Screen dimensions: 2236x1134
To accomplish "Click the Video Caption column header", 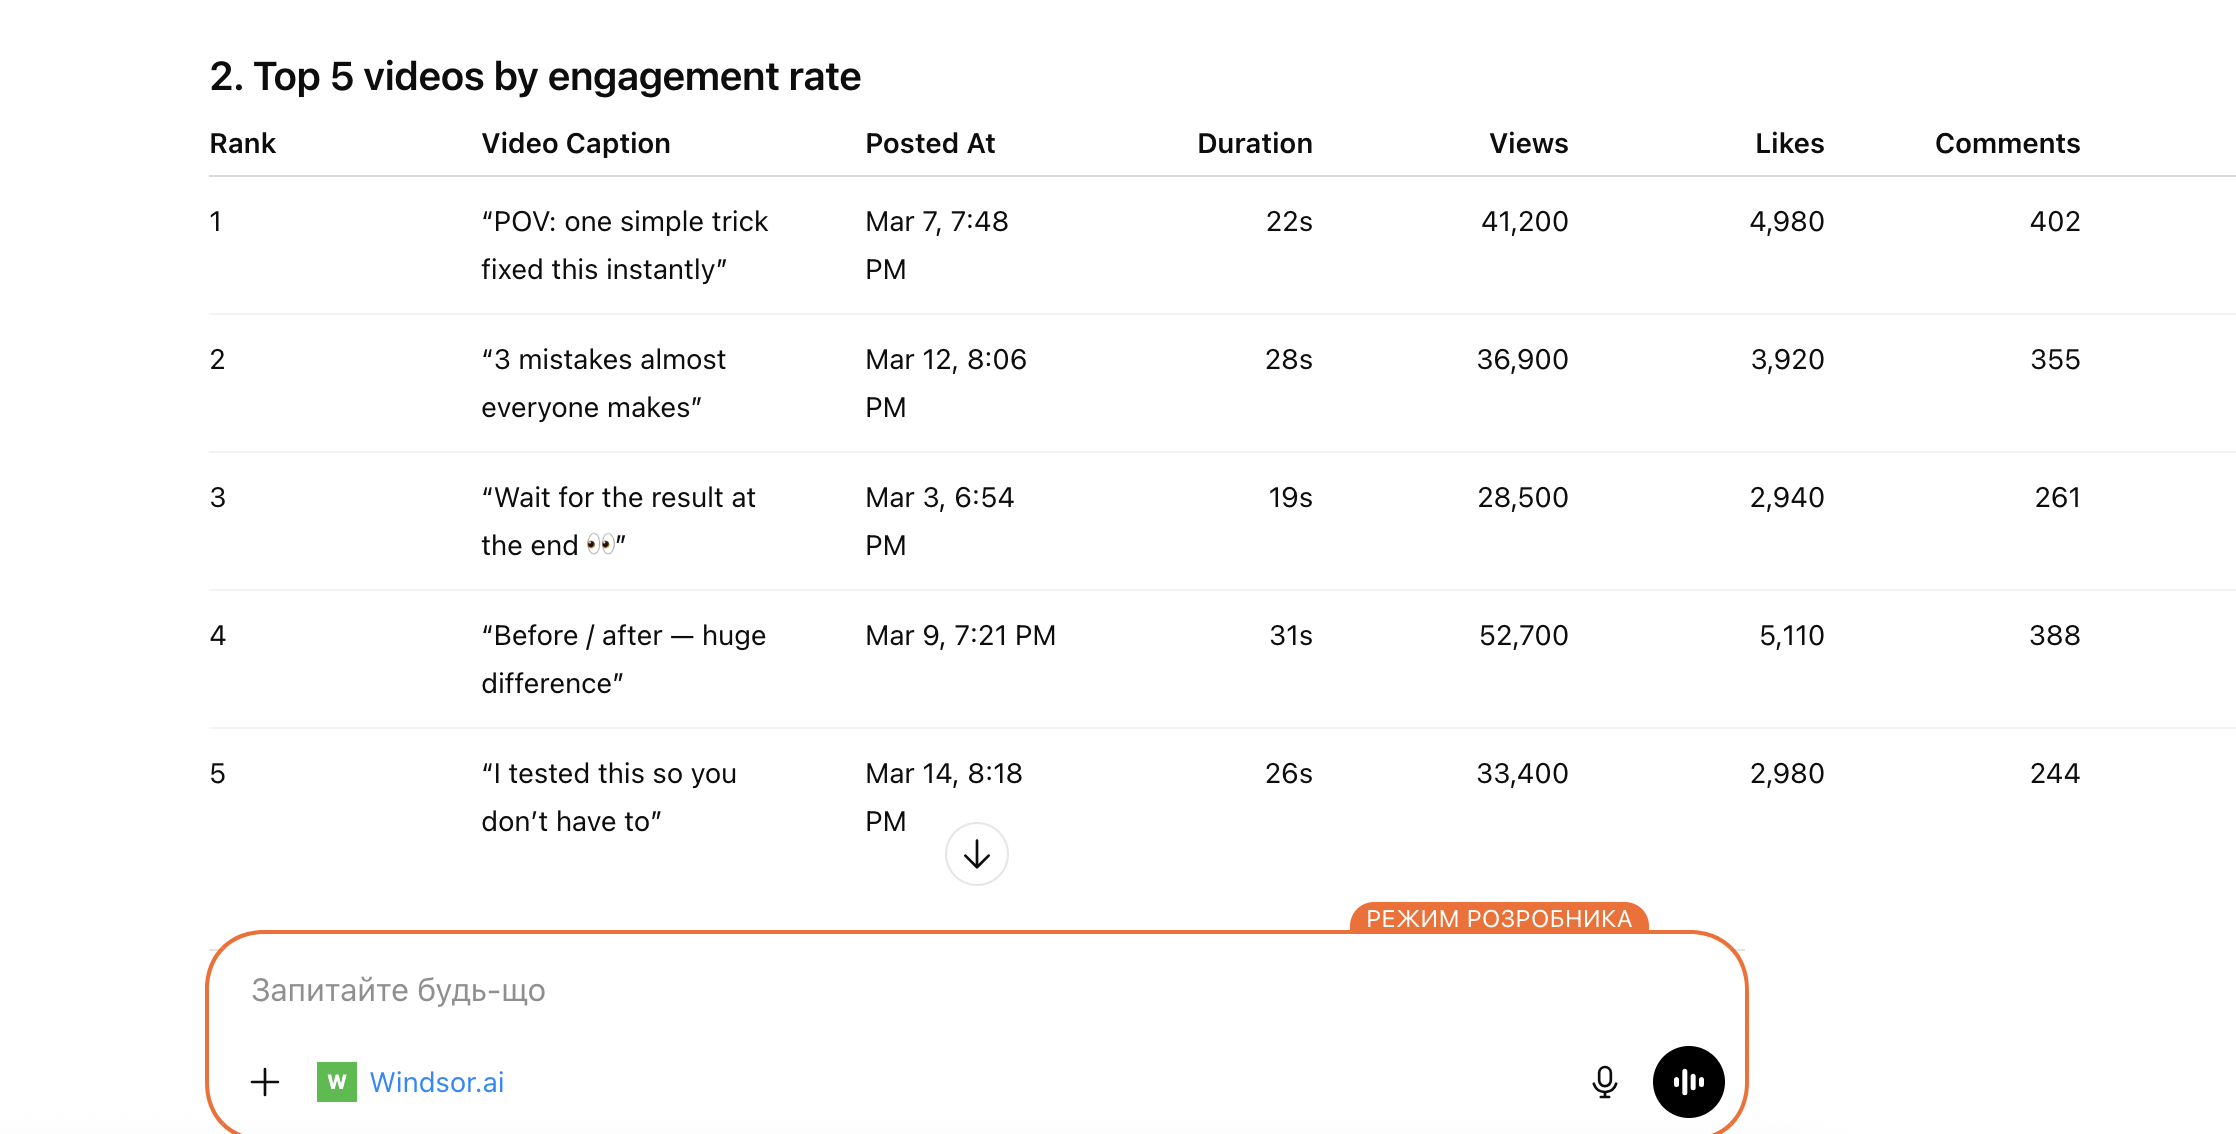I will (576, 143).
